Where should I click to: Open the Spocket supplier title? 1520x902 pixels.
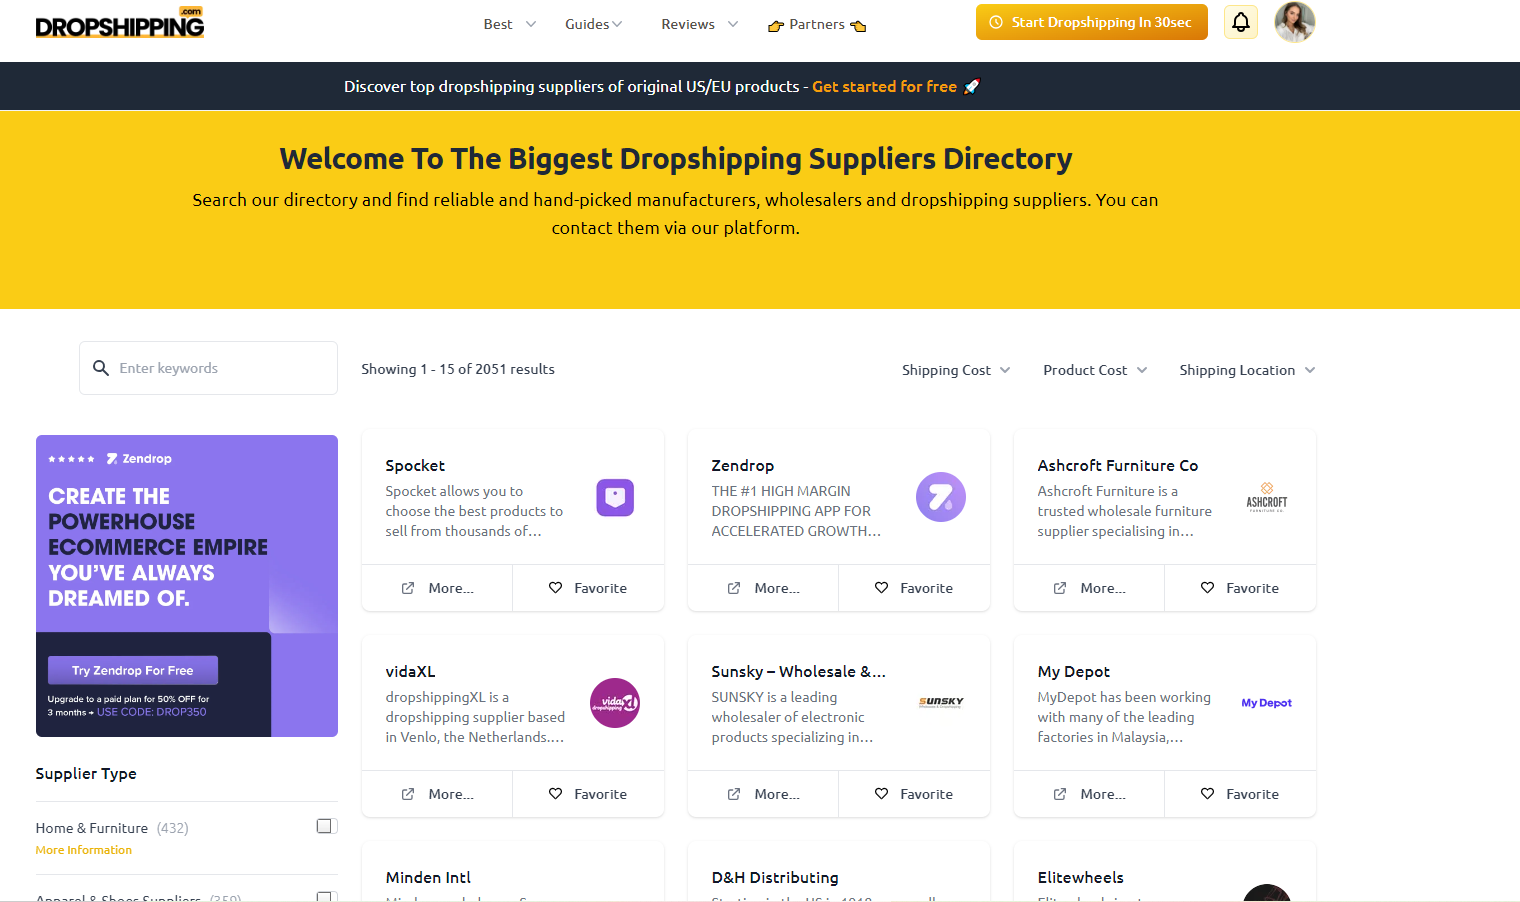pos(415,465)
